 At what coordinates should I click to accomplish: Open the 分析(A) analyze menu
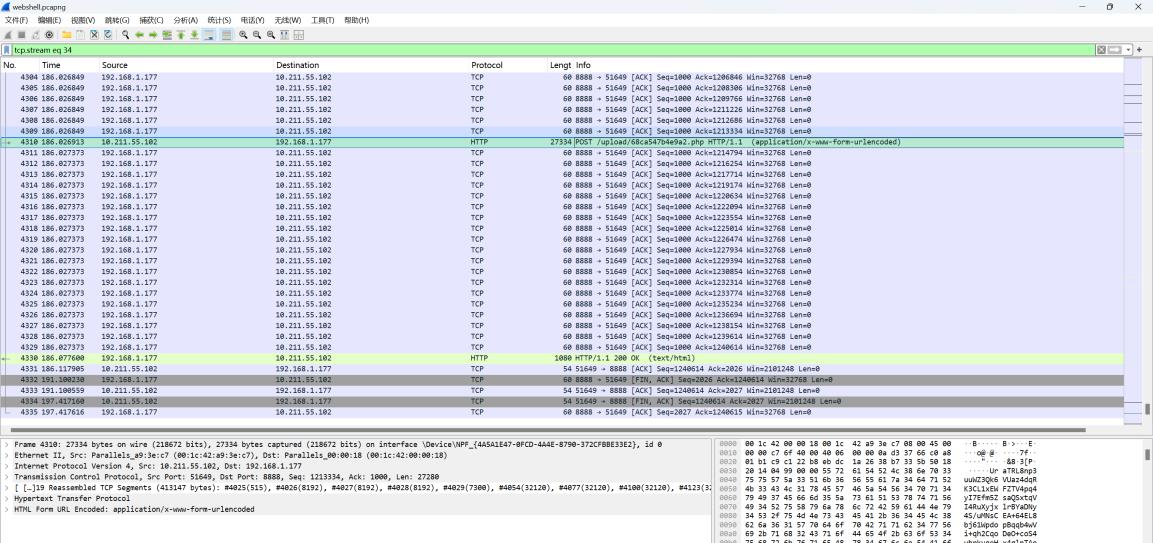[x=185, y=20]
